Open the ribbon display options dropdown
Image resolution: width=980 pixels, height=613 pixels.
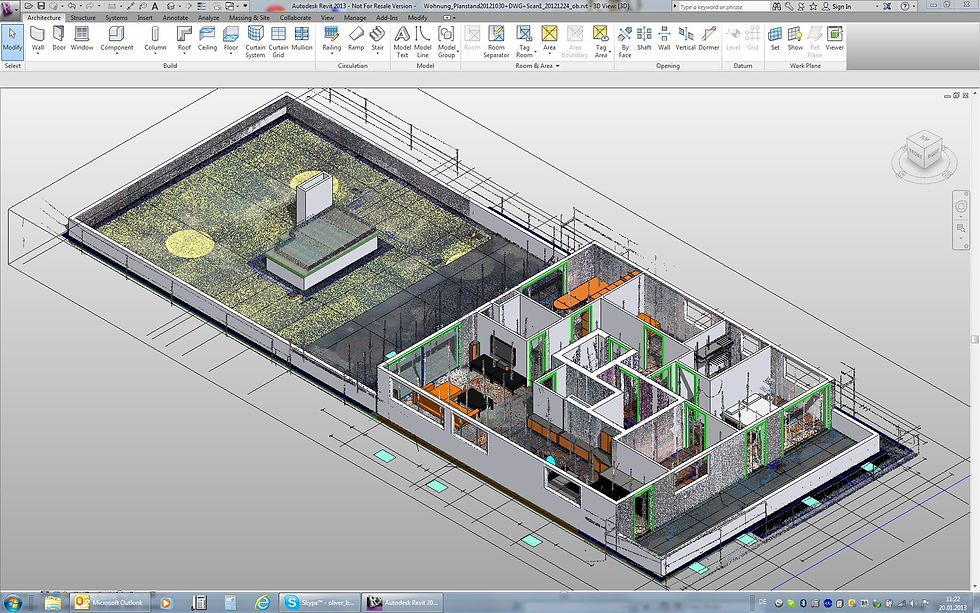[x=448, y=17]
